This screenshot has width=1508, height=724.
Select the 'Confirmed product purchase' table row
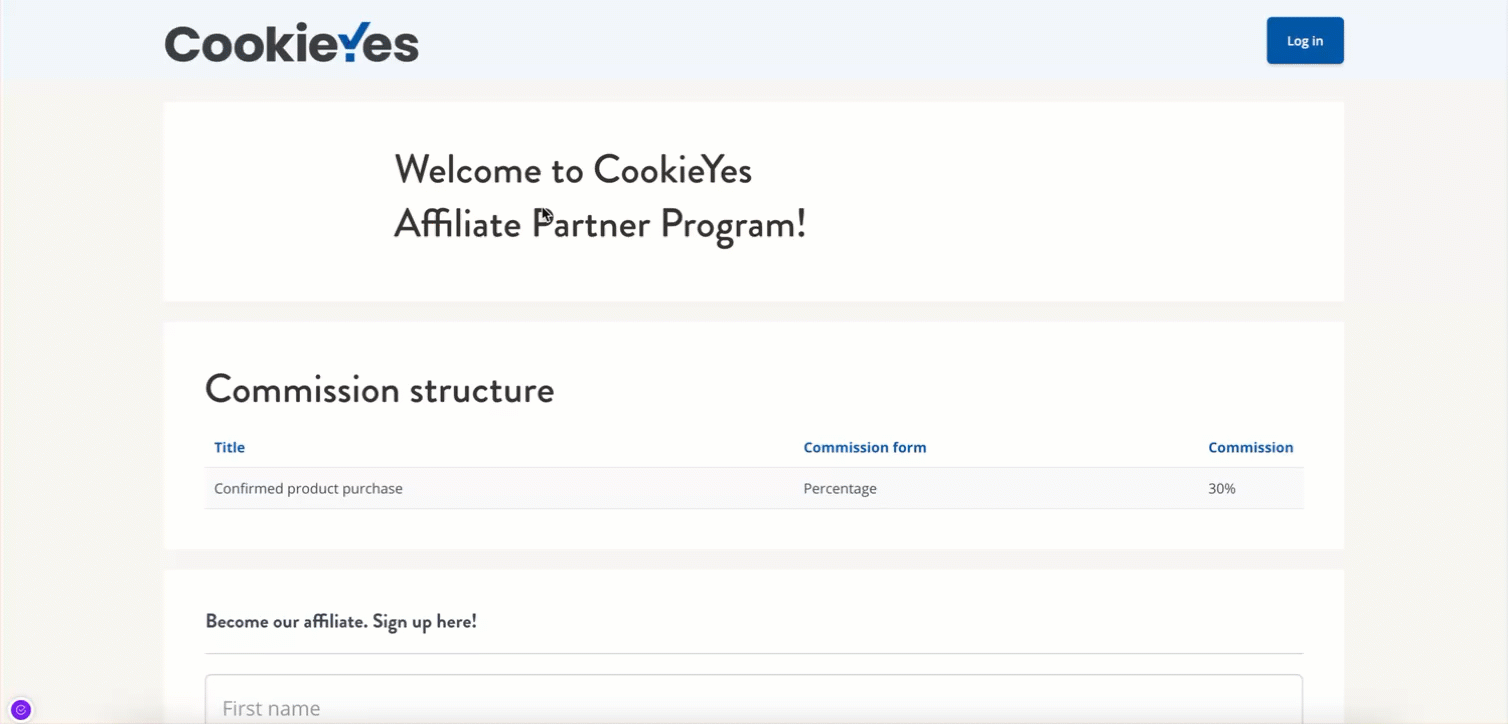[700, 488]
